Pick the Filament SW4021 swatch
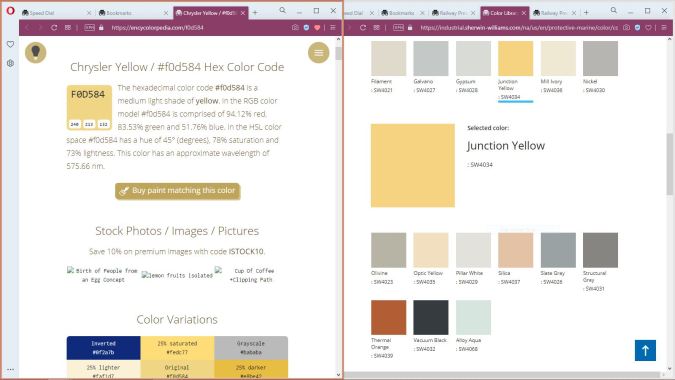 click(388, 59)
